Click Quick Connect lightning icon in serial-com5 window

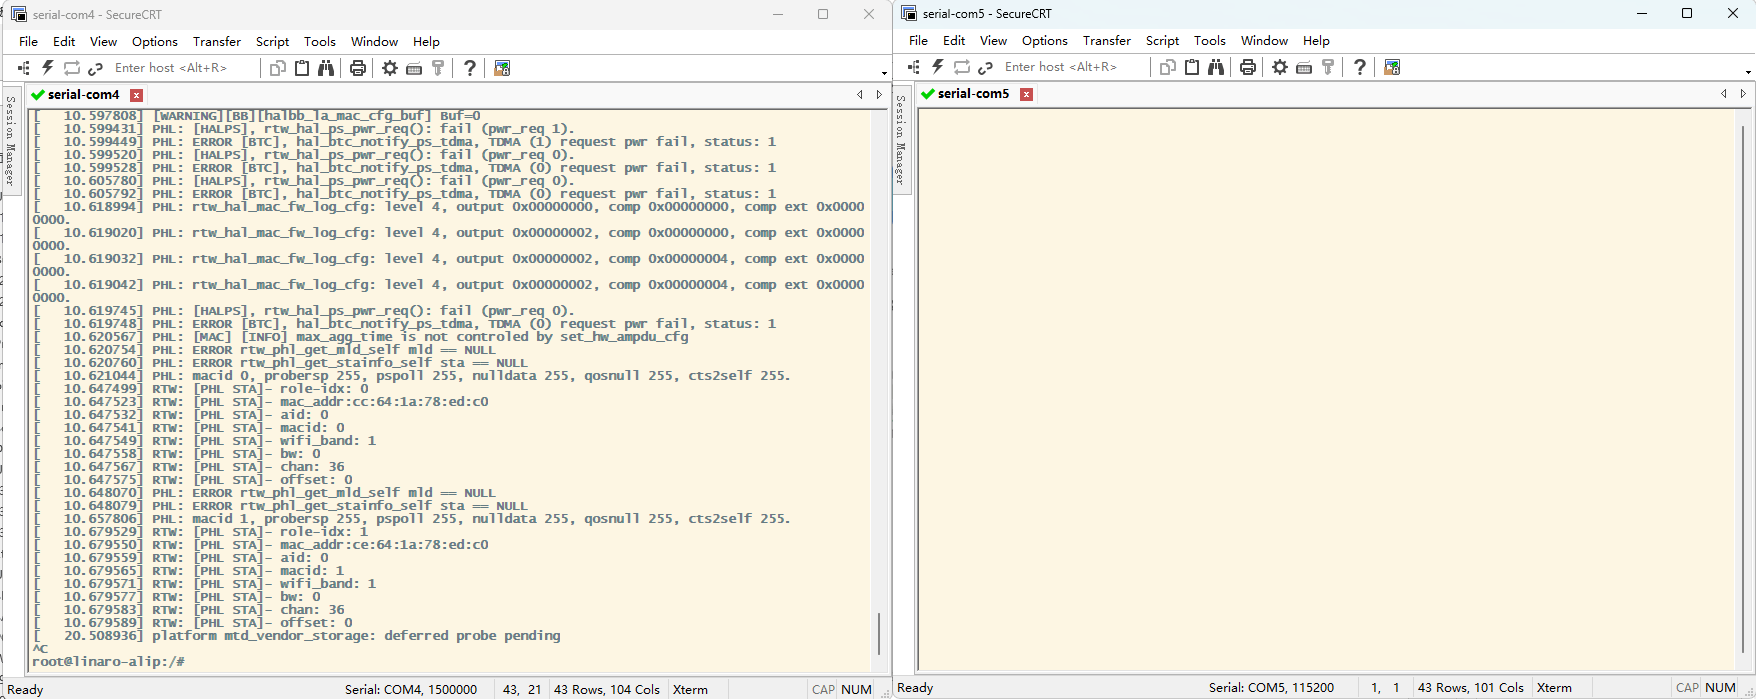(x=937, y=67)
